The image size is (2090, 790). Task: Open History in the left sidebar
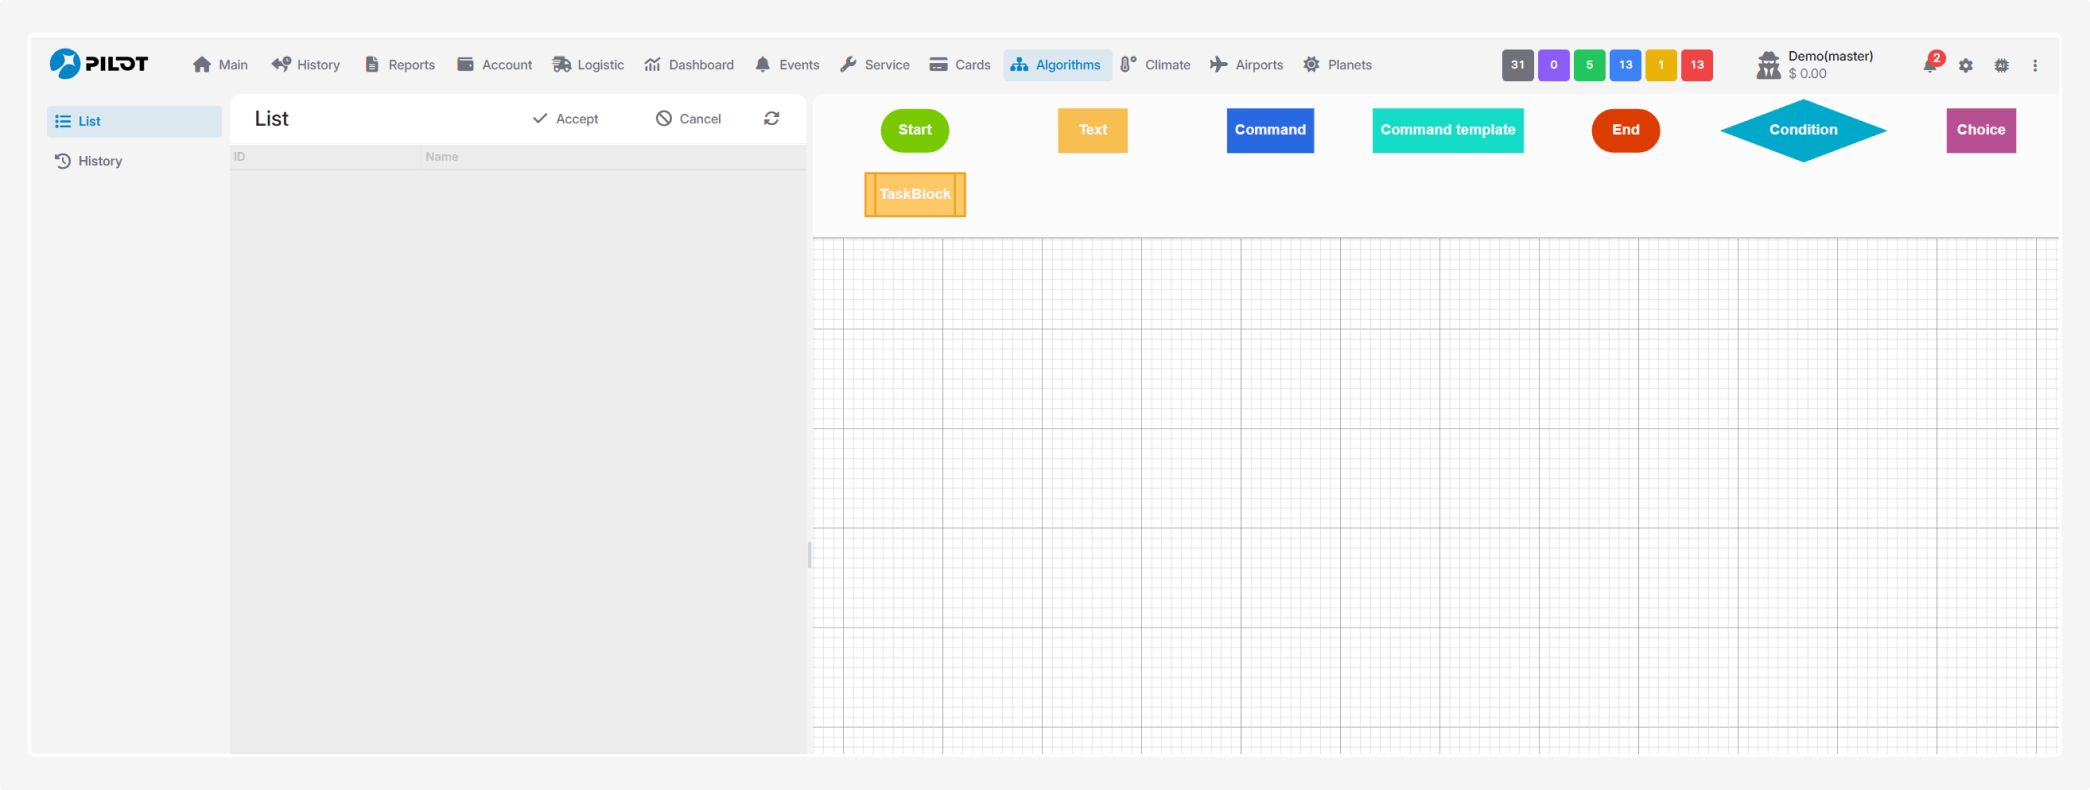(100, 161)
